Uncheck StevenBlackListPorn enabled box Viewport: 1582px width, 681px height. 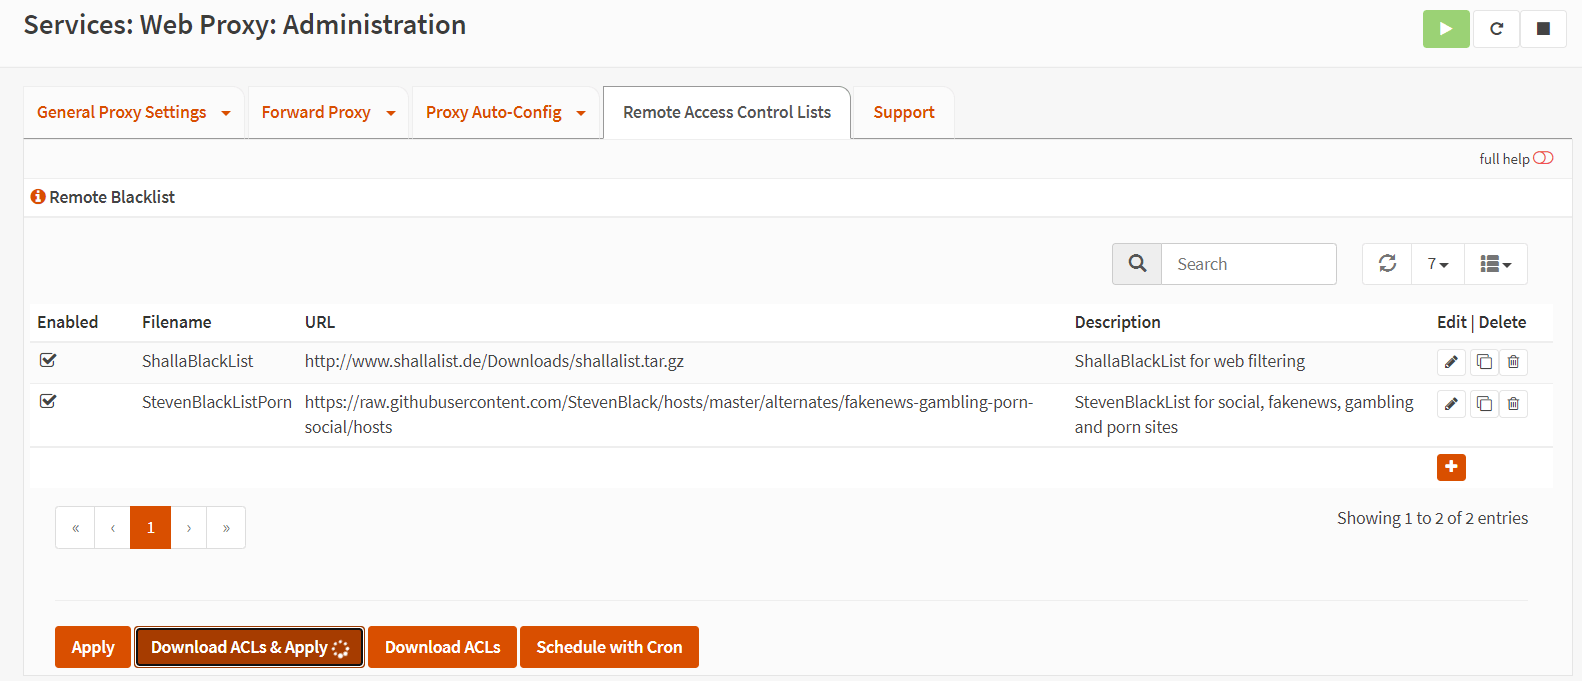click(x=48, y=401)
